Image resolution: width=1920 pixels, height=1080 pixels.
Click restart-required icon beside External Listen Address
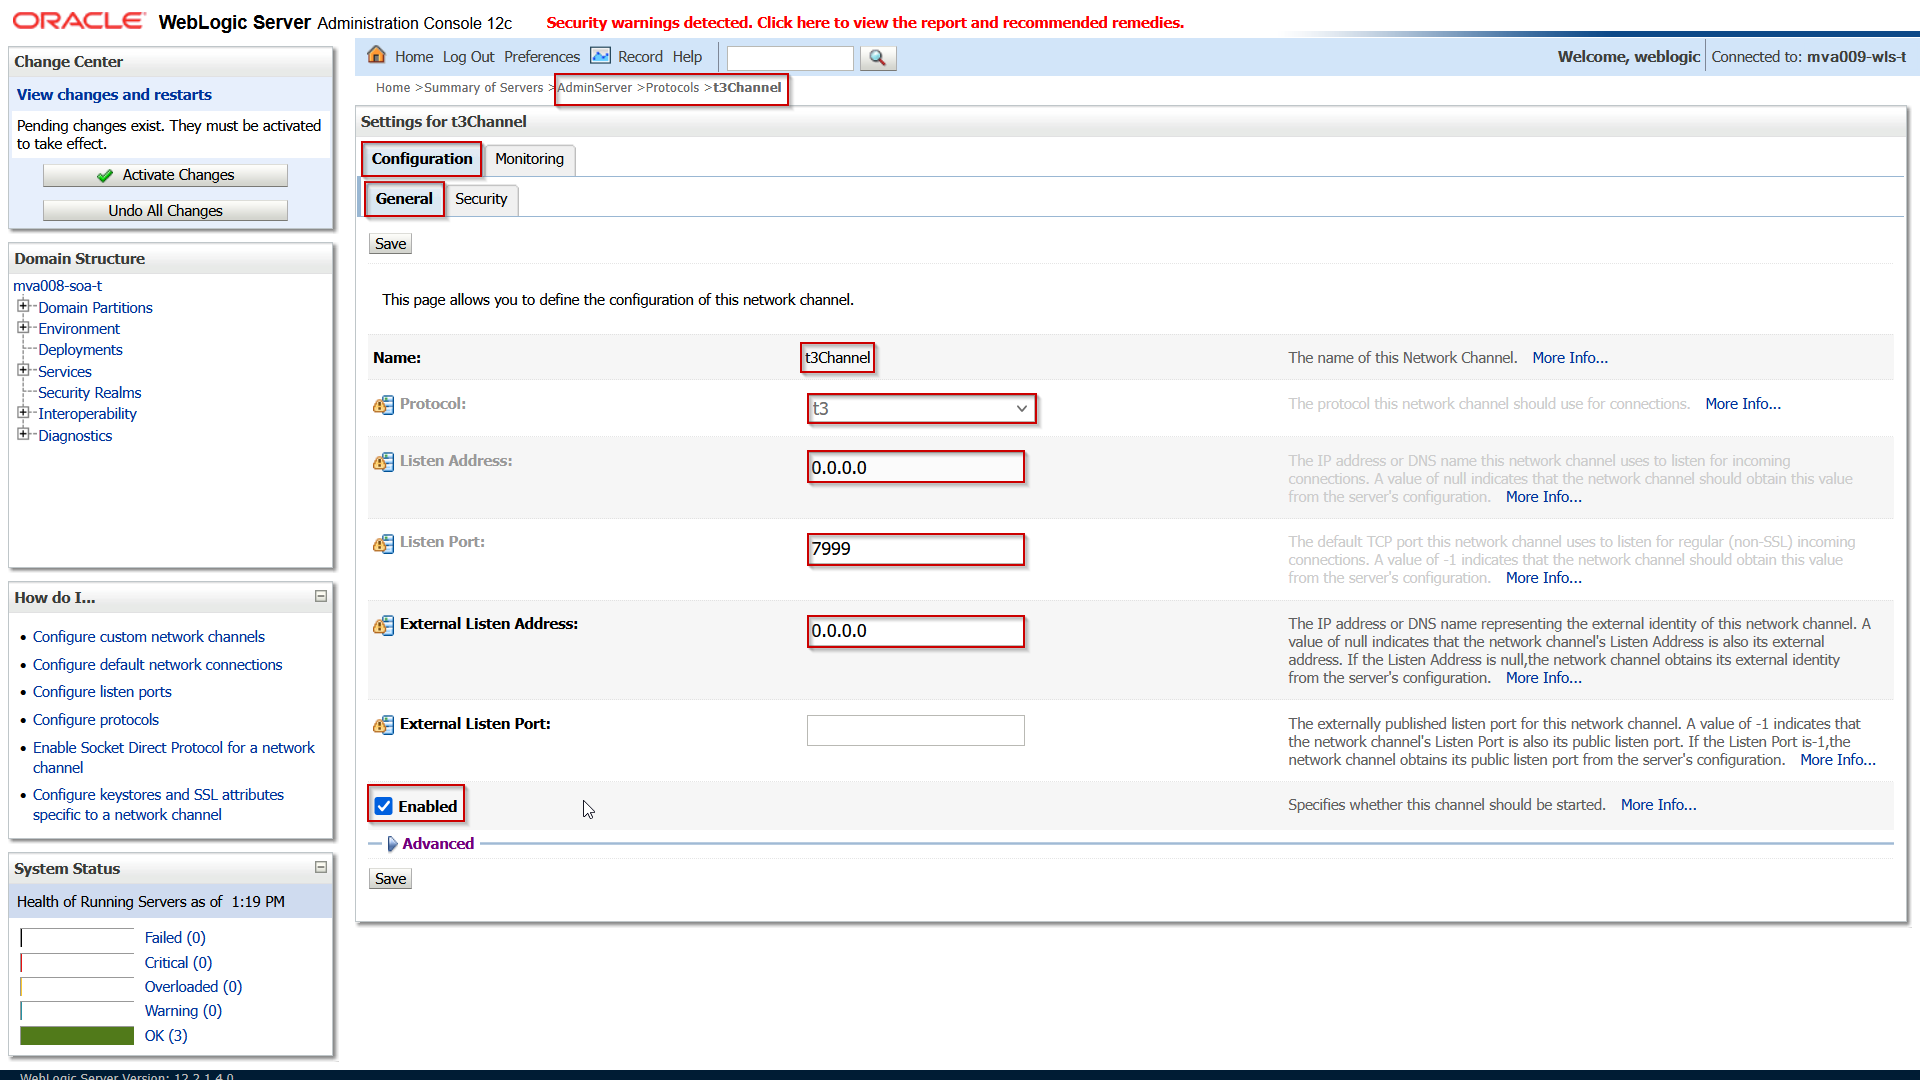click(383, 625)
